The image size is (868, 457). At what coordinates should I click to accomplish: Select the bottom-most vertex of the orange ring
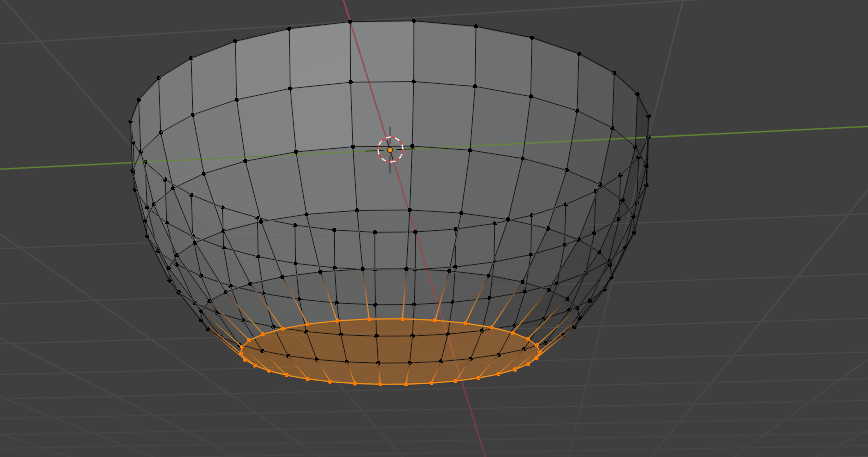point(380,384)
